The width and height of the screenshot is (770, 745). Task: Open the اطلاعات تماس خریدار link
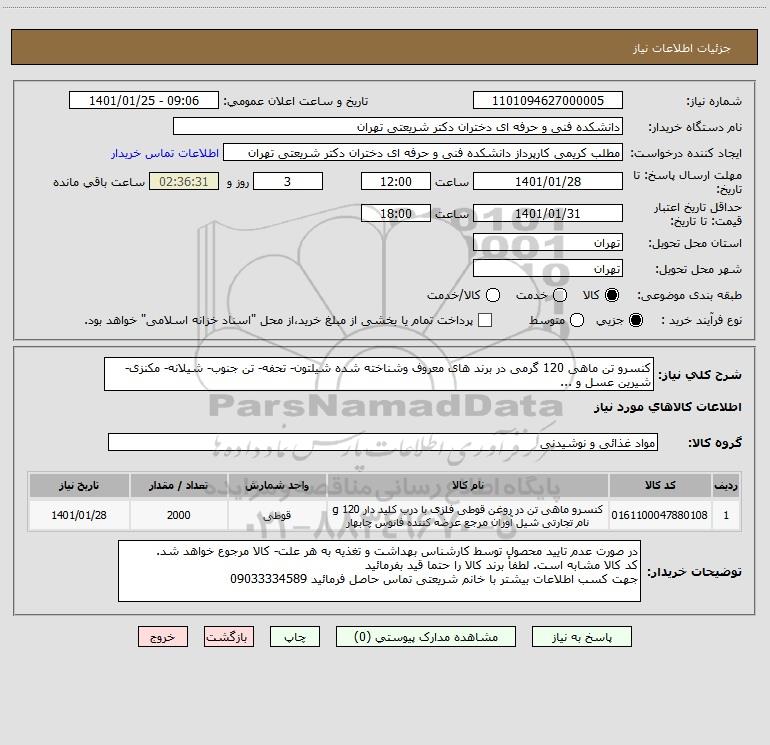[x=165, y=153]
